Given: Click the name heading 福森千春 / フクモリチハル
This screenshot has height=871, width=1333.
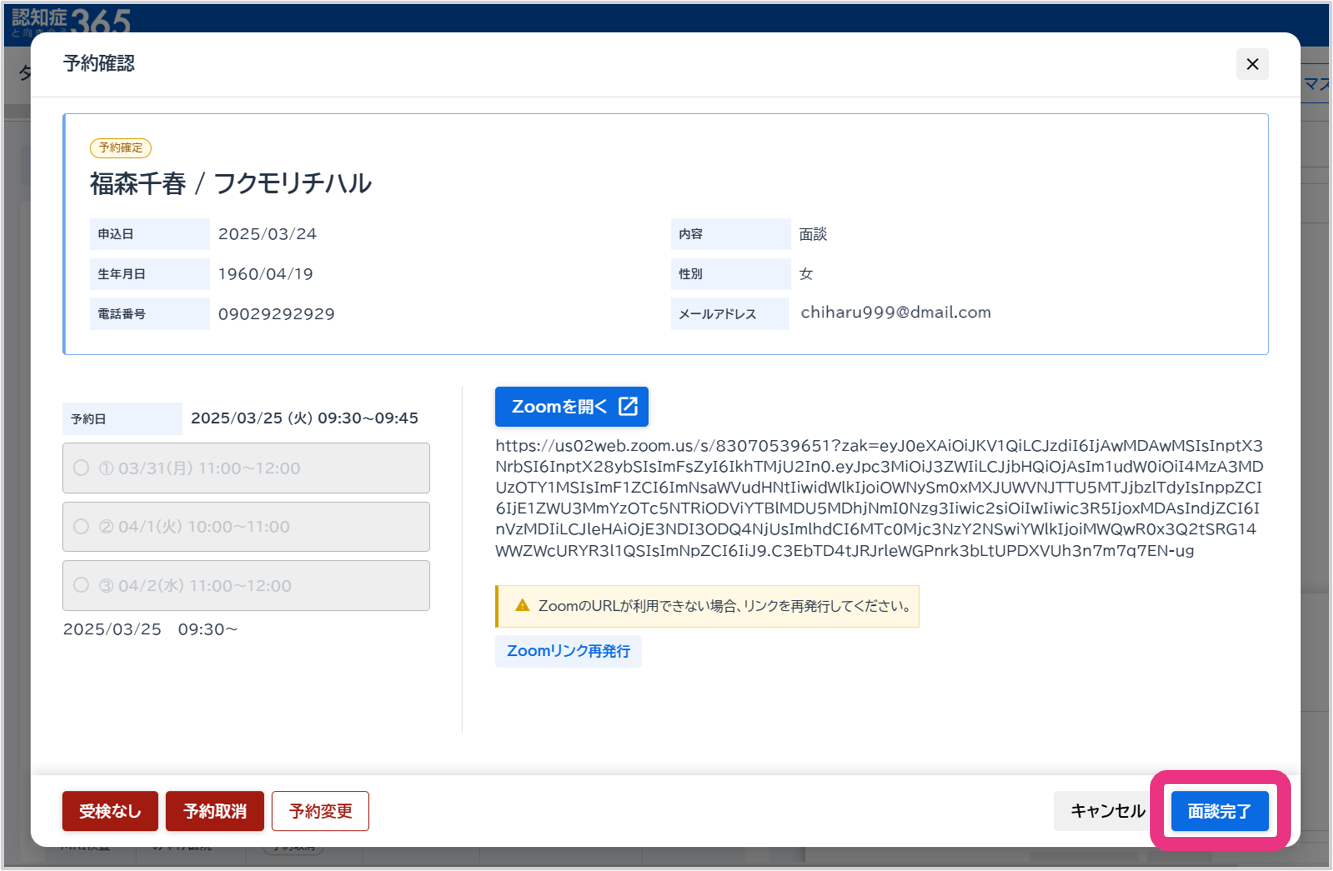Looking at the screenshot, I should [x=231, y=183].
